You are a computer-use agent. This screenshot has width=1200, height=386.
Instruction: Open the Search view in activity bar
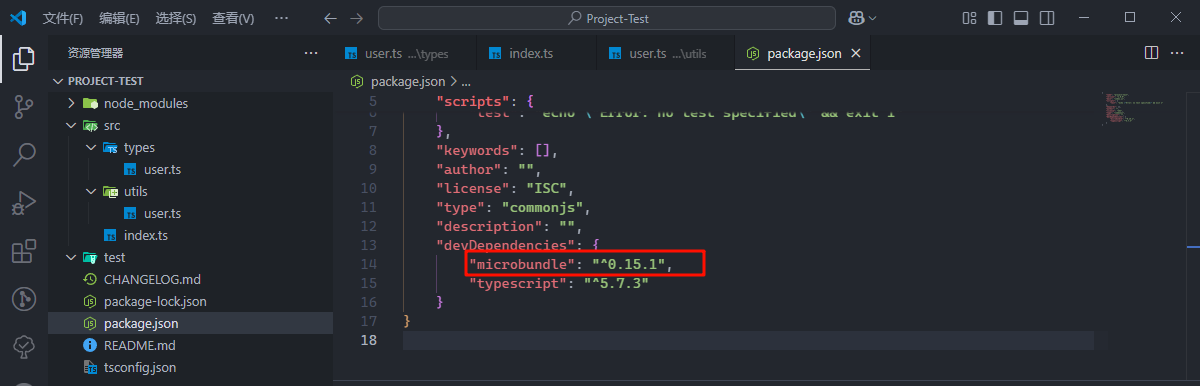pyautogui.click(x=24, y=154)
